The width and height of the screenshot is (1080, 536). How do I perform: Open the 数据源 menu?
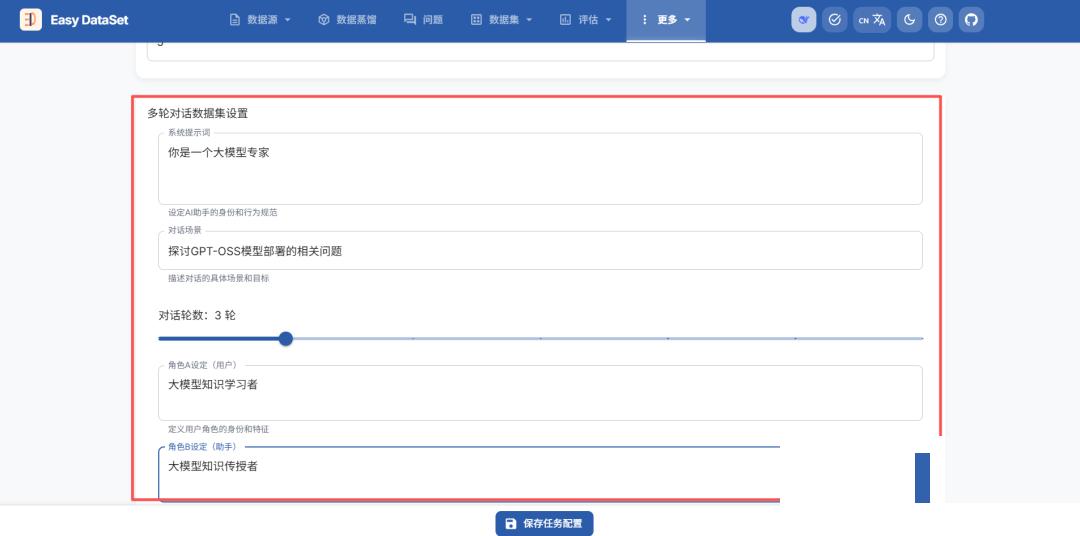click(260, 20)
